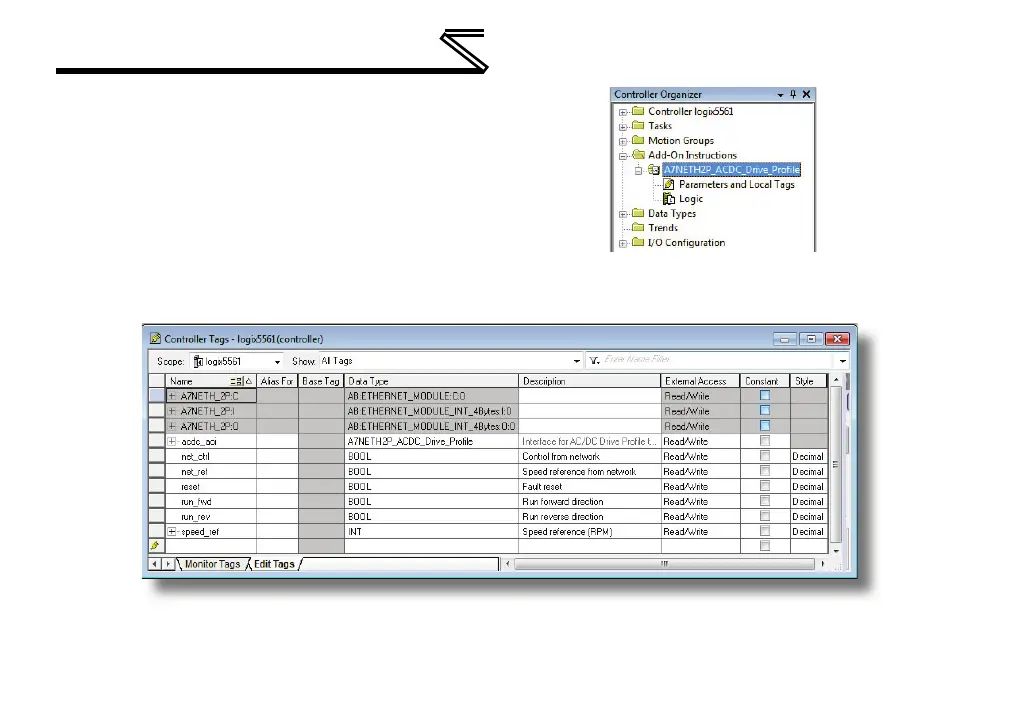Click the pin icon in Controller Organizer
Image resolution: width=1022 pixels, height=720 pixels.
point(793,94)
